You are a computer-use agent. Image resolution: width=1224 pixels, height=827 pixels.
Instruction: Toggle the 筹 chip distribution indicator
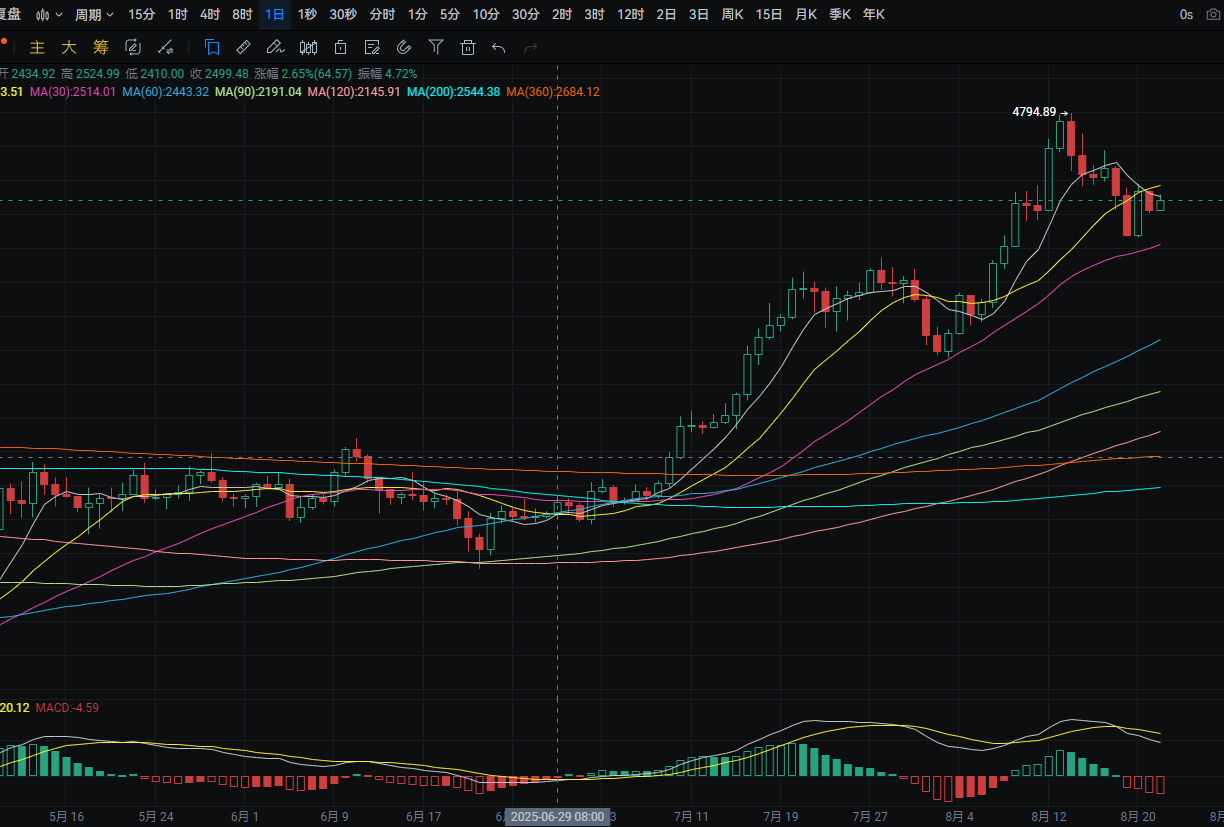[101, 47]
